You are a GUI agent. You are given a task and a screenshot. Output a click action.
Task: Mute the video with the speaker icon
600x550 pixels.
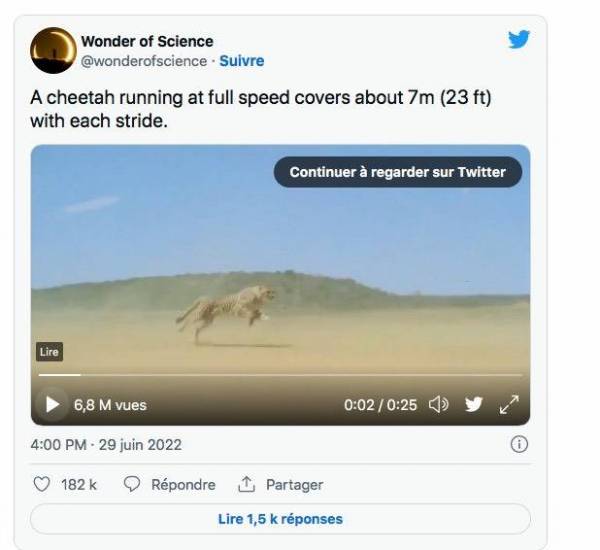pyautogui.click(x=438, y=405)
